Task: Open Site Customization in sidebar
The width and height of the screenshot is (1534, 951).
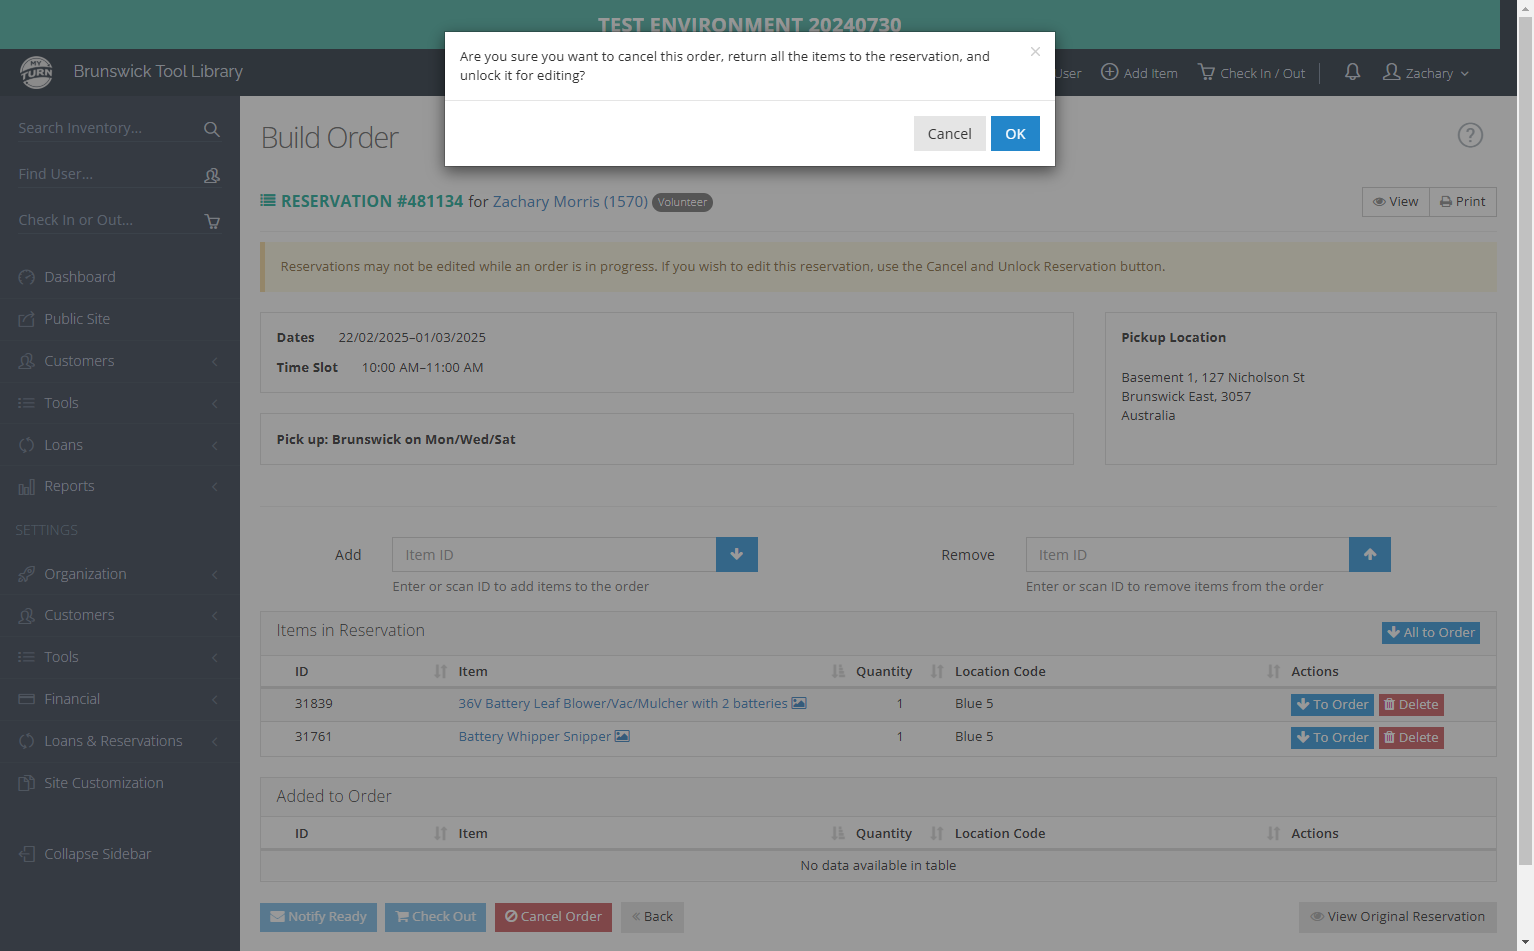Action: (120, 783)
